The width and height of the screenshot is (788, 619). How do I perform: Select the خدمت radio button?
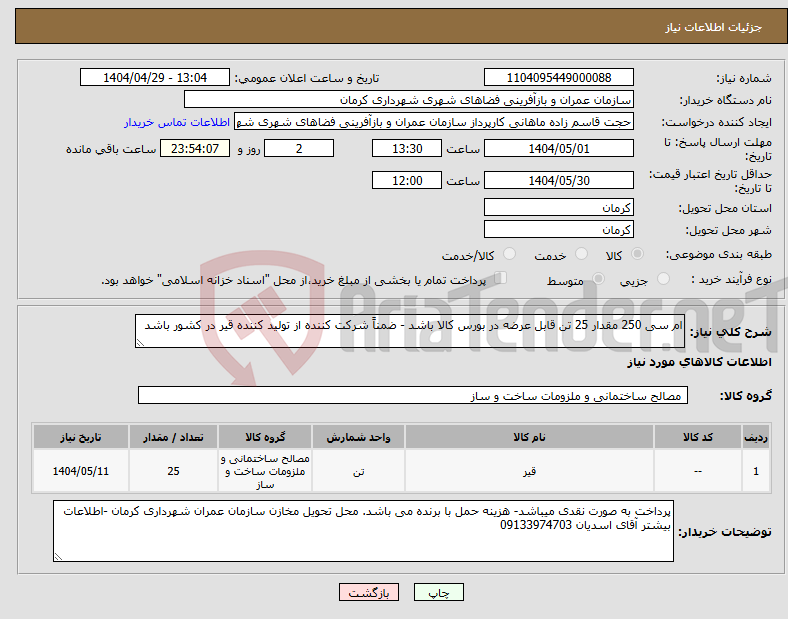[581, 254]
